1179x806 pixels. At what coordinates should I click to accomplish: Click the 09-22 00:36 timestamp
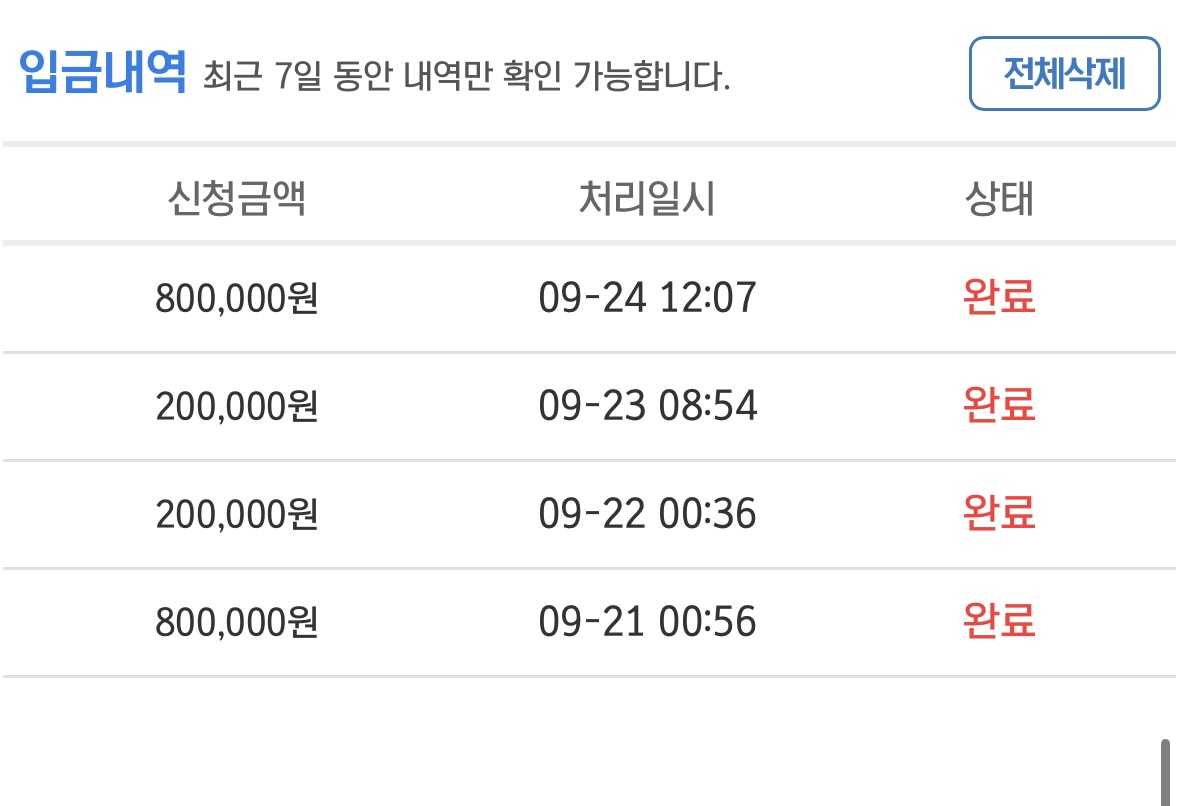647,514
